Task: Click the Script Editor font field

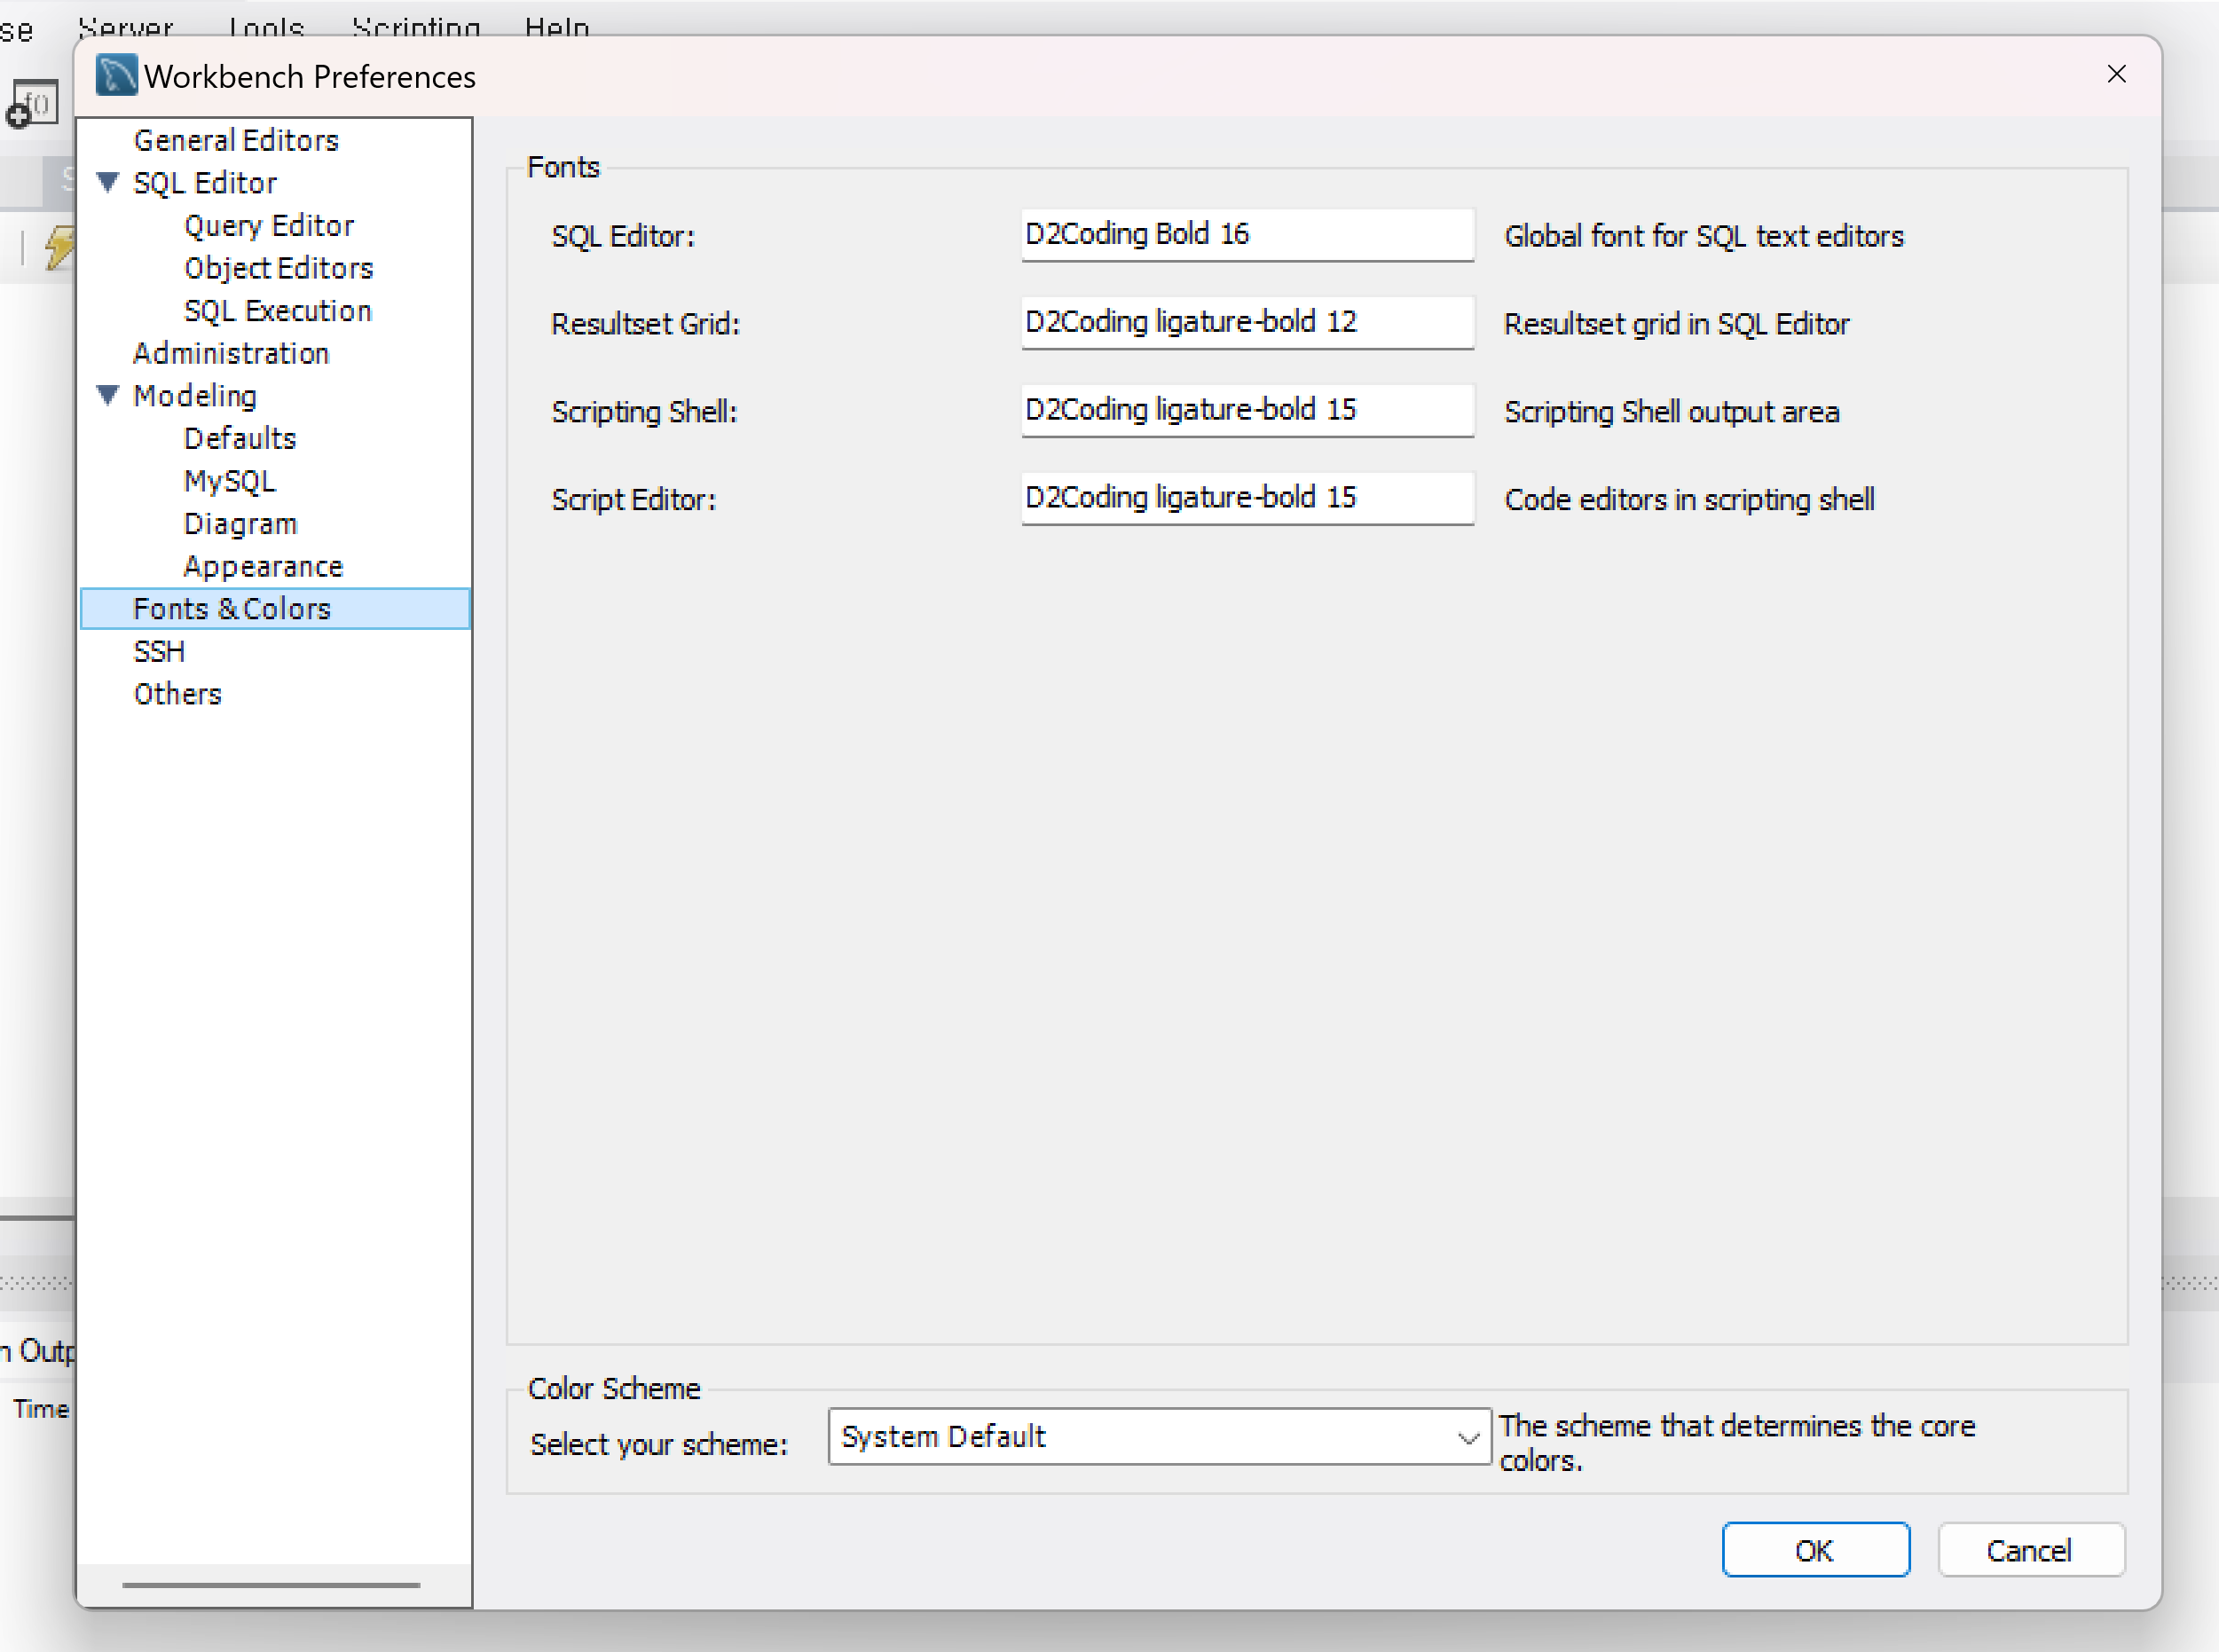Action: click(1246, 497)
